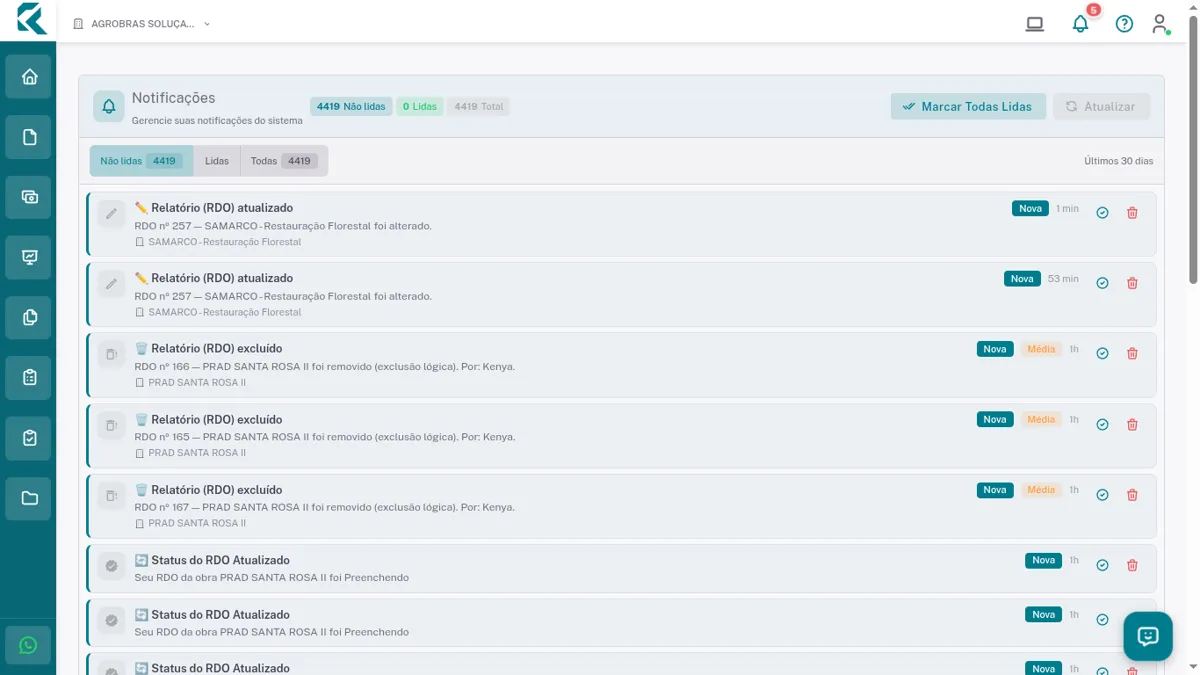
Task: Open the stacked copies sidebar icon
Action: [29, 317]
